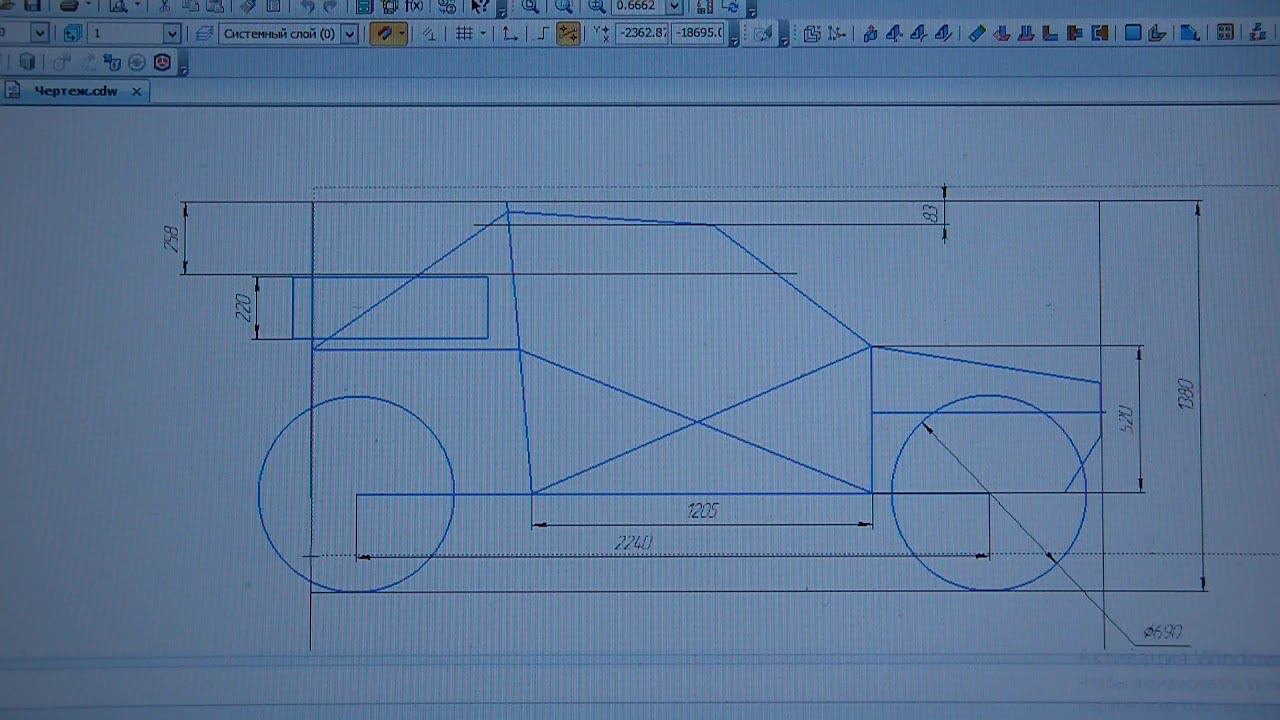Click the layers manager icon
This screenshot has width=1280, height=720.
pos(204,33)
